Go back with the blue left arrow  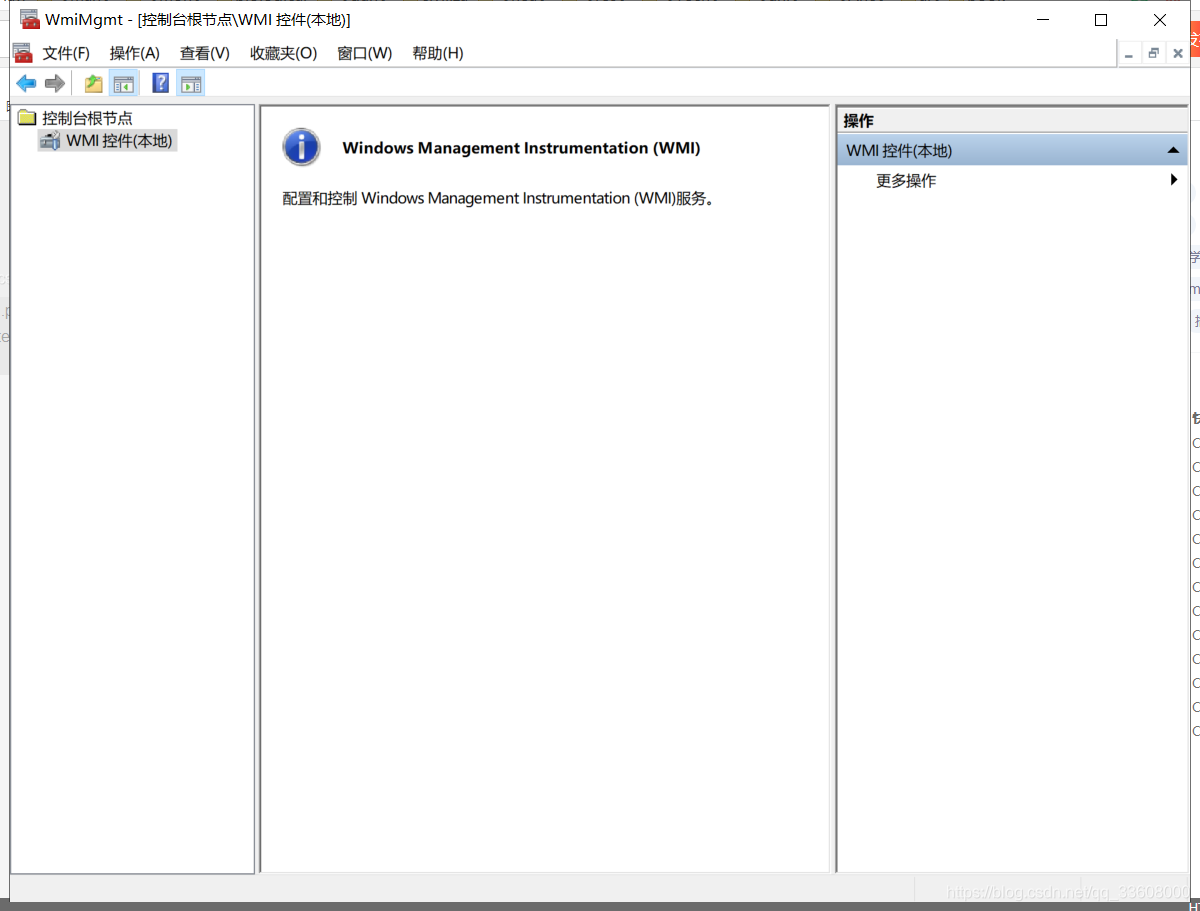(x=26, y=84)
